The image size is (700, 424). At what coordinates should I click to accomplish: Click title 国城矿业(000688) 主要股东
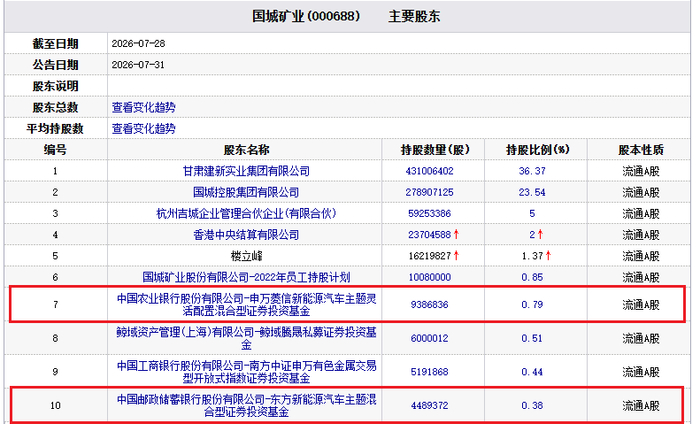[x=346, y=17]
